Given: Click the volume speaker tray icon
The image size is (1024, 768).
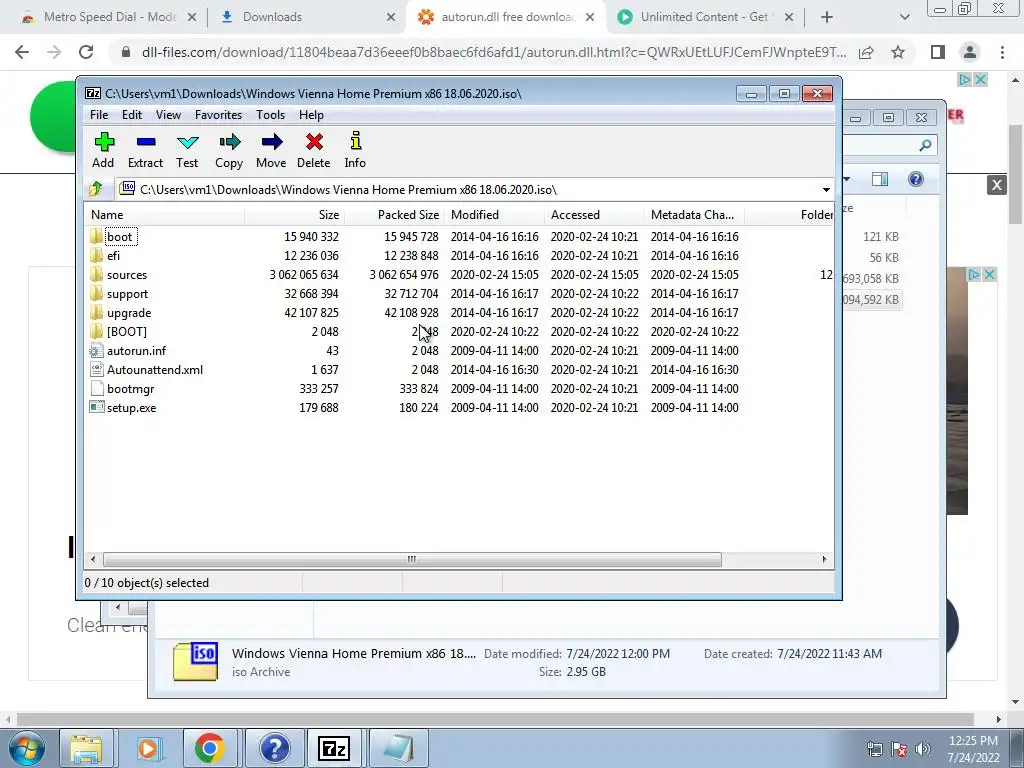Looking at the screenshot, I should (x=923, y=749).
